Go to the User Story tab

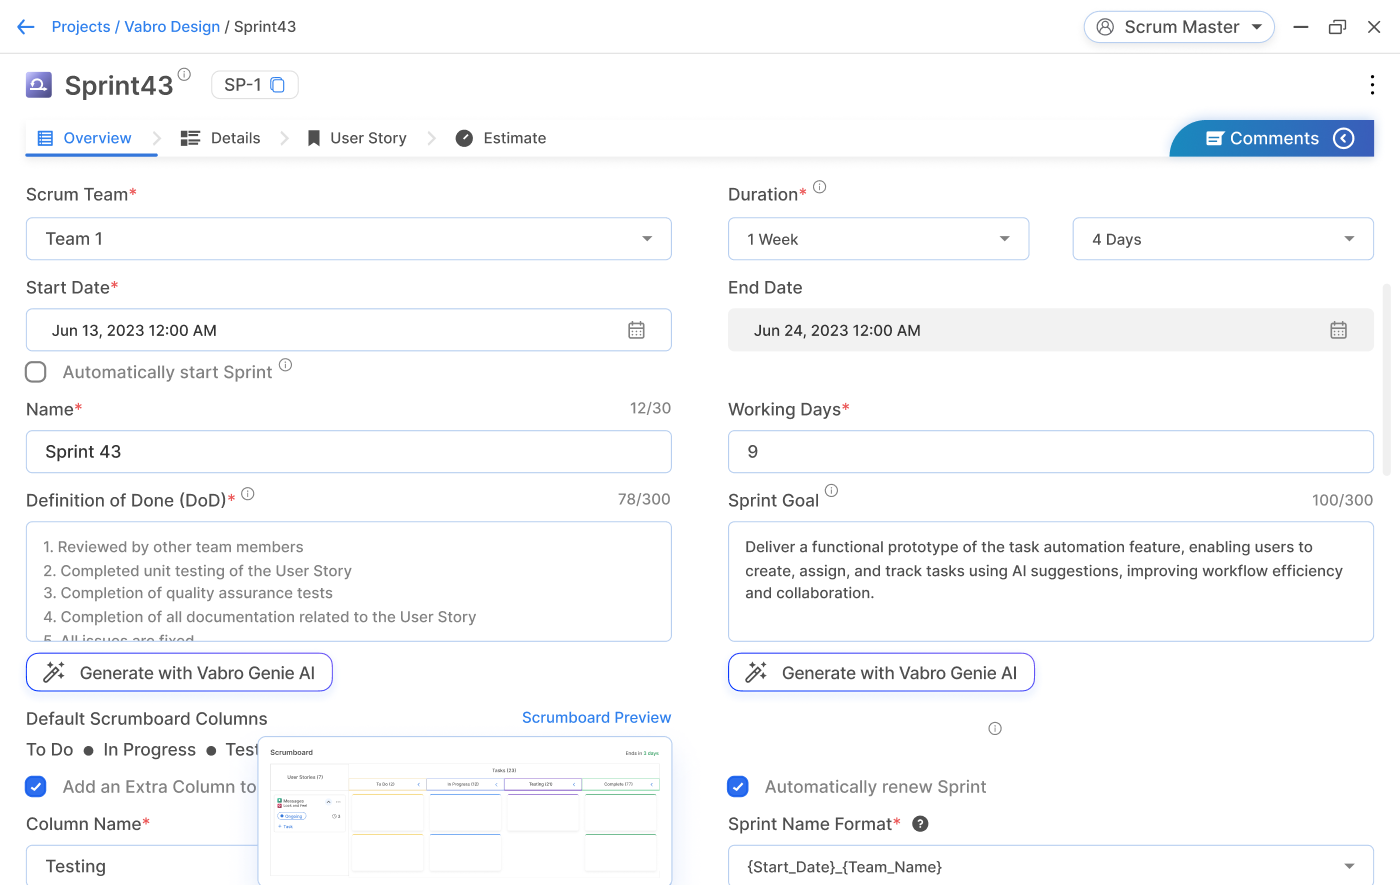pyautogui.click(x=356, y=138)
